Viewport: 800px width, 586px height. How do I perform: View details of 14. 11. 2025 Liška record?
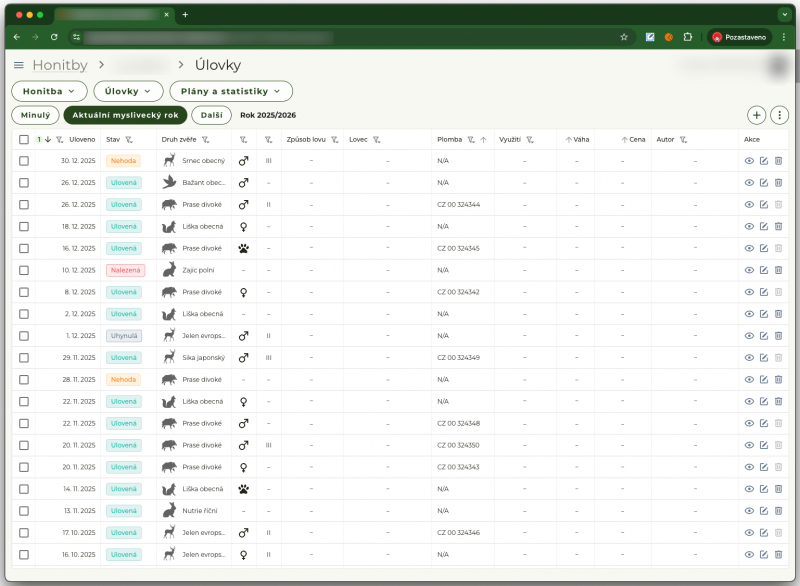pyautogui.click(x=749, y=489)
